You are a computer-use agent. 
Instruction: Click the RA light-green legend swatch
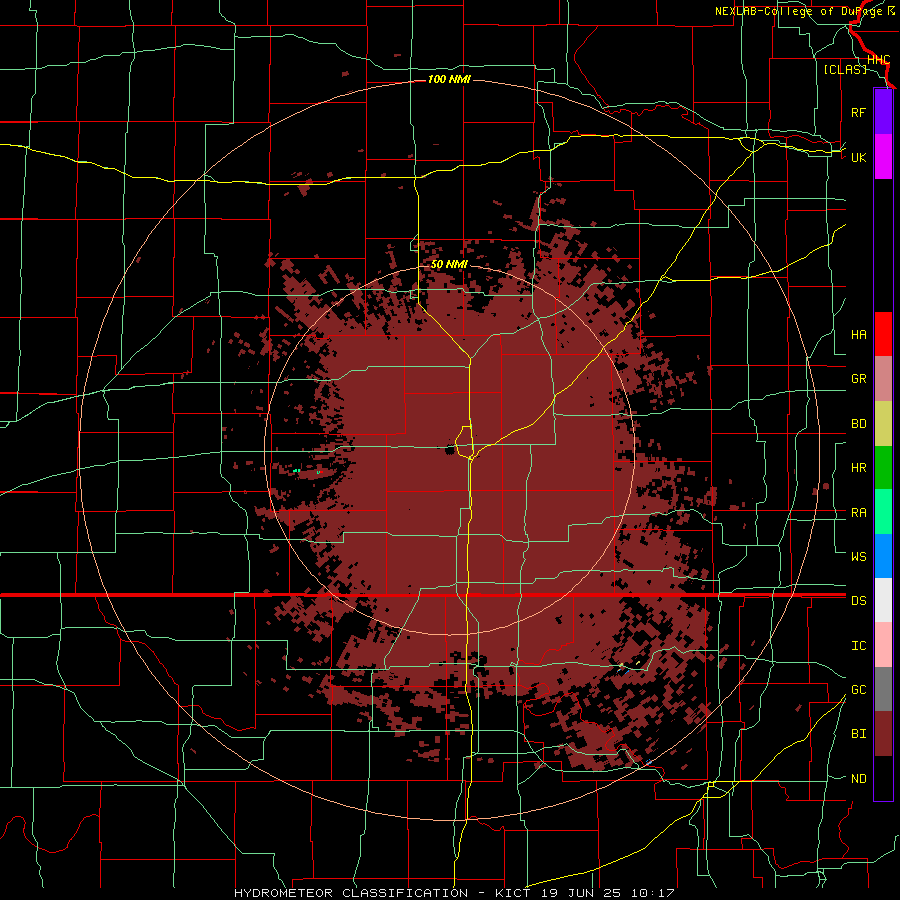(x=883, y=512)
